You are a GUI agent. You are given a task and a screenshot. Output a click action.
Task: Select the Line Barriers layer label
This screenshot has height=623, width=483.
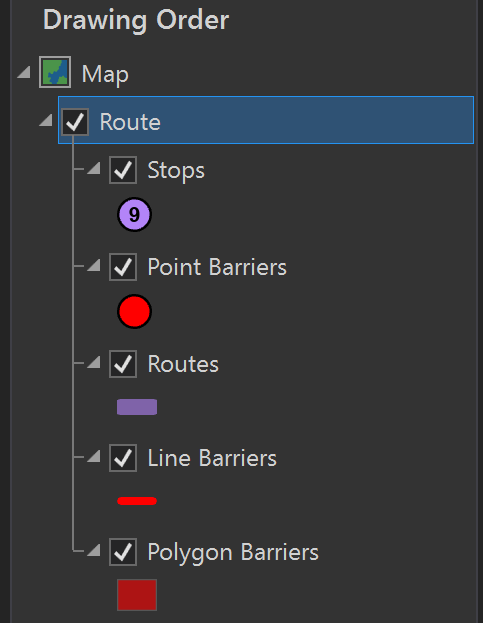[212, 458]
